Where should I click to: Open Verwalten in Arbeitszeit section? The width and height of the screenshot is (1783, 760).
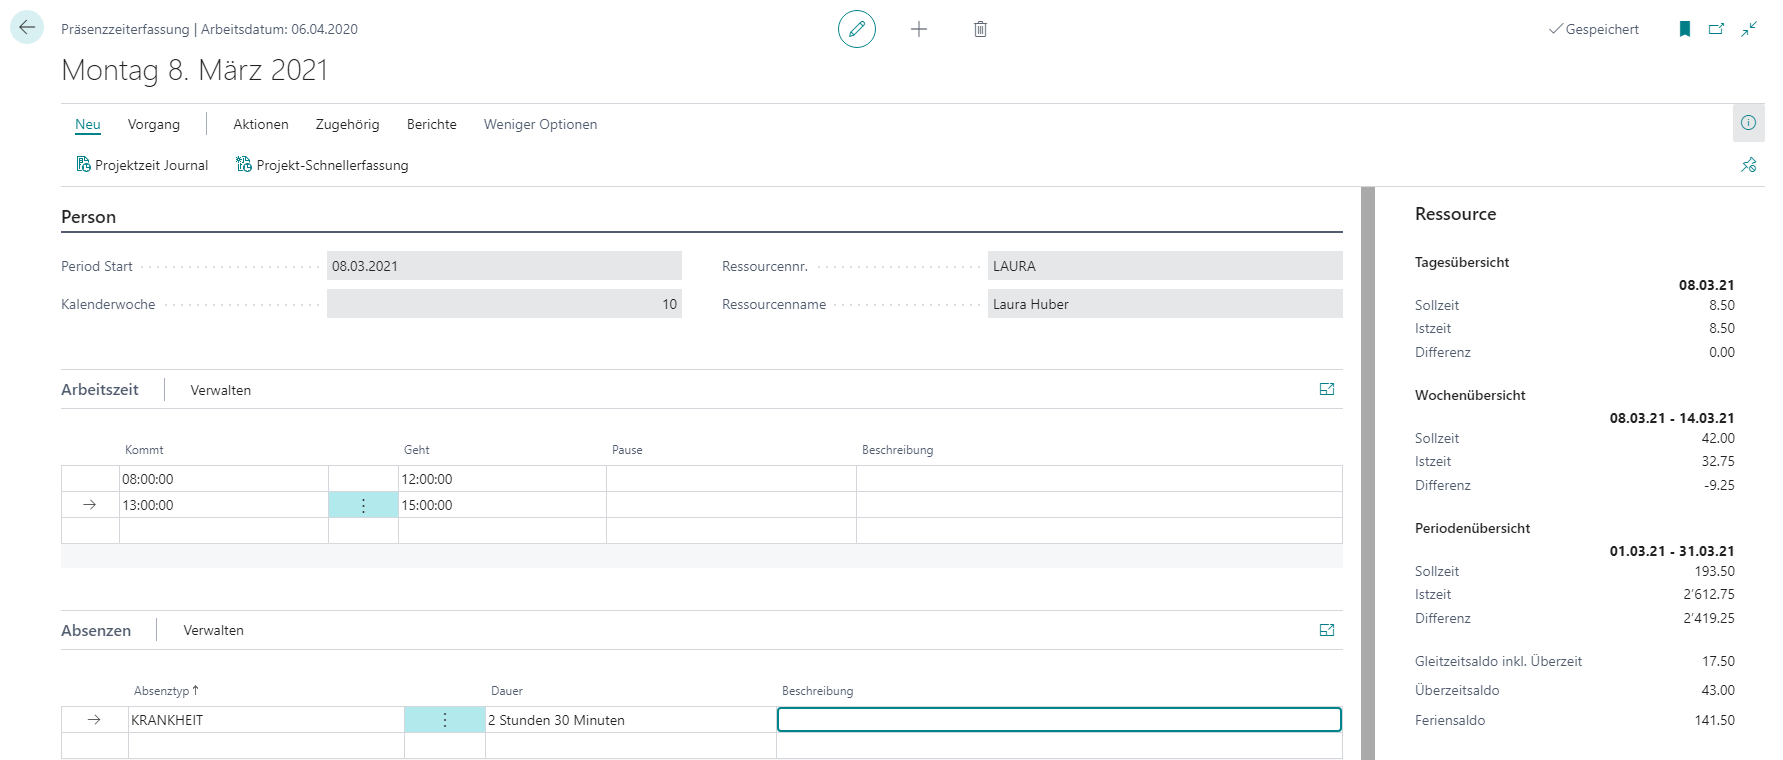221,390
